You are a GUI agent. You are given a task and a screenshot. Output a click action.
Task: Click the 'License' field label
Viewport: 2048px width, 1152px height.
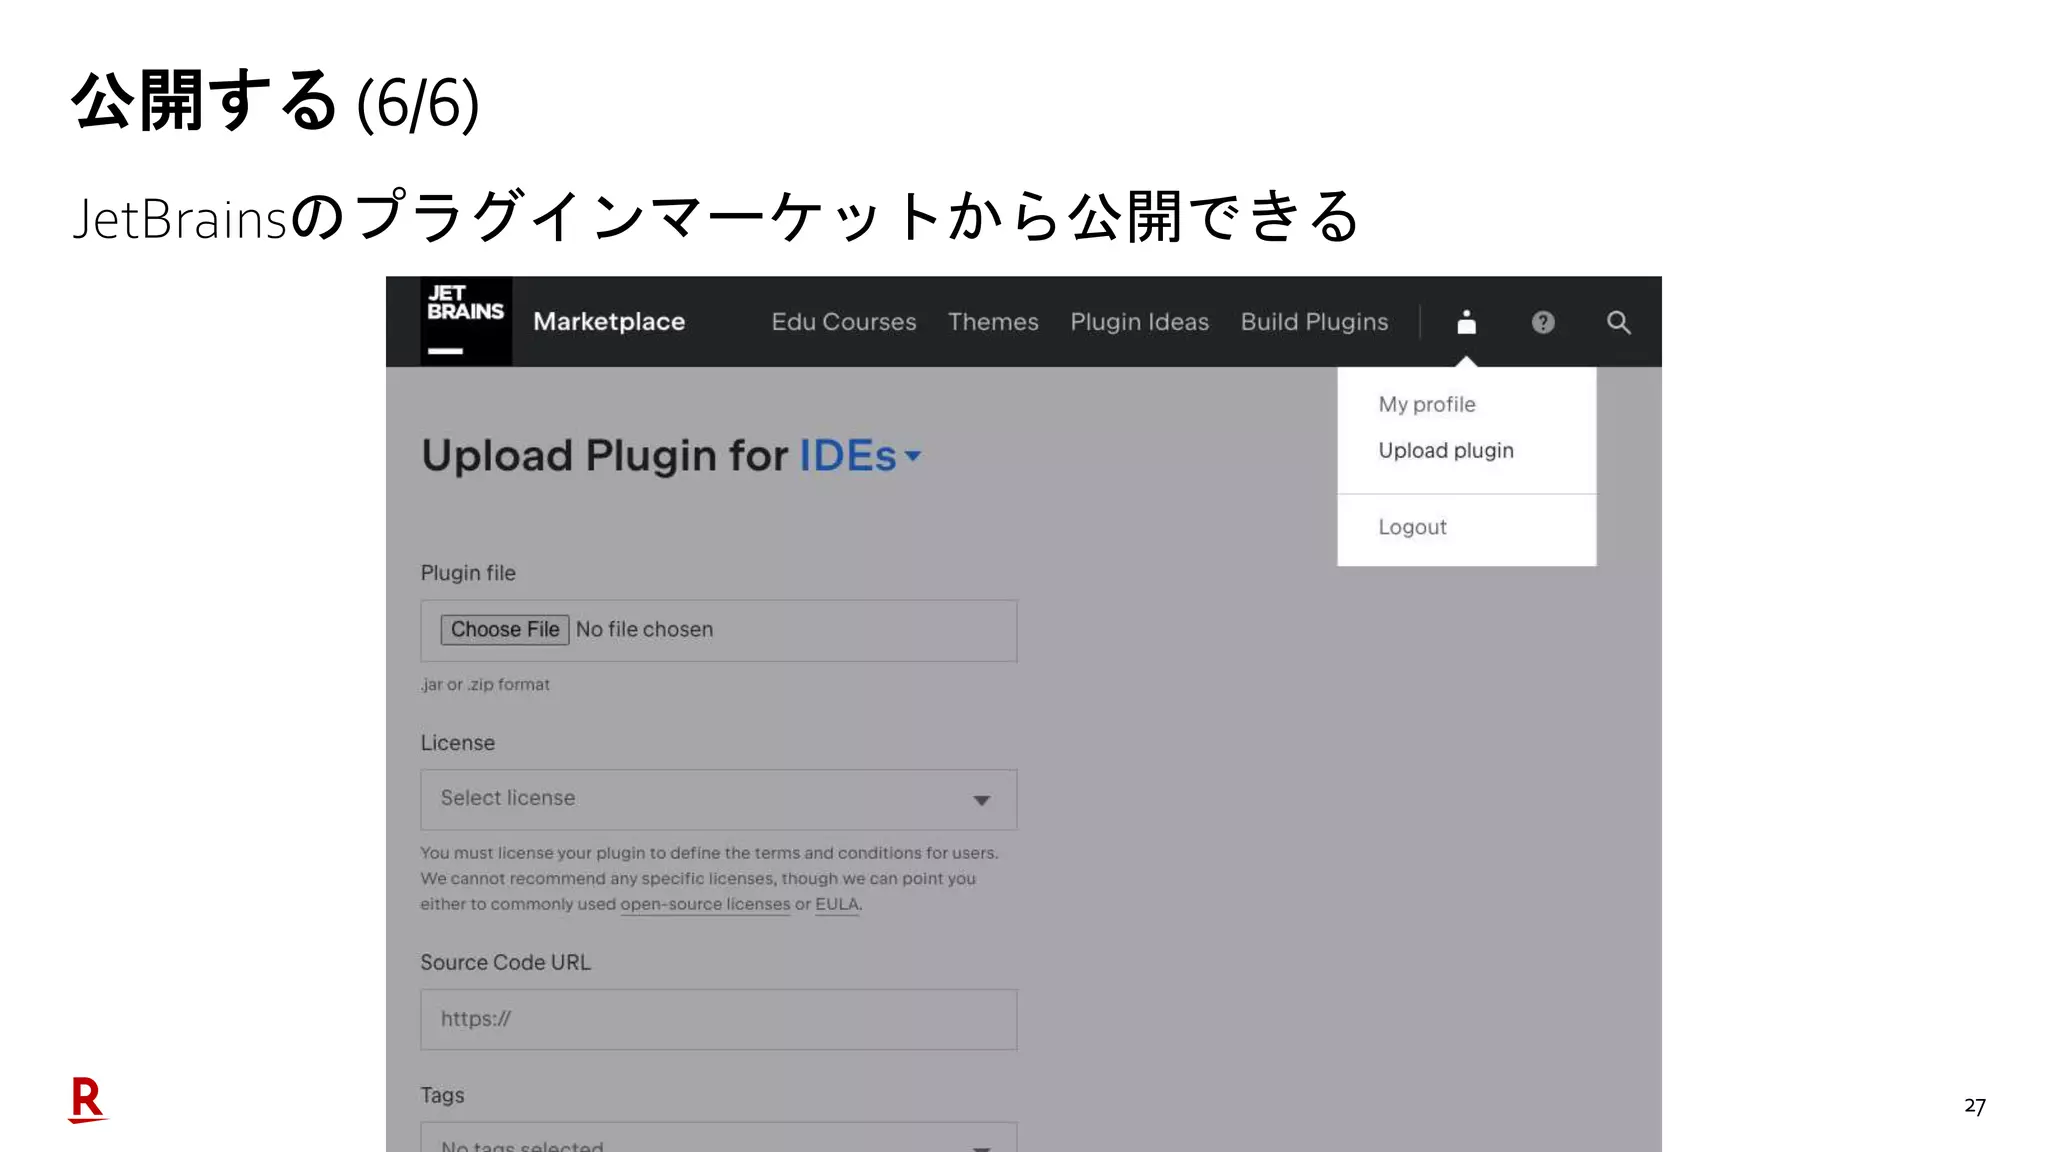click(x=458, y=743)
